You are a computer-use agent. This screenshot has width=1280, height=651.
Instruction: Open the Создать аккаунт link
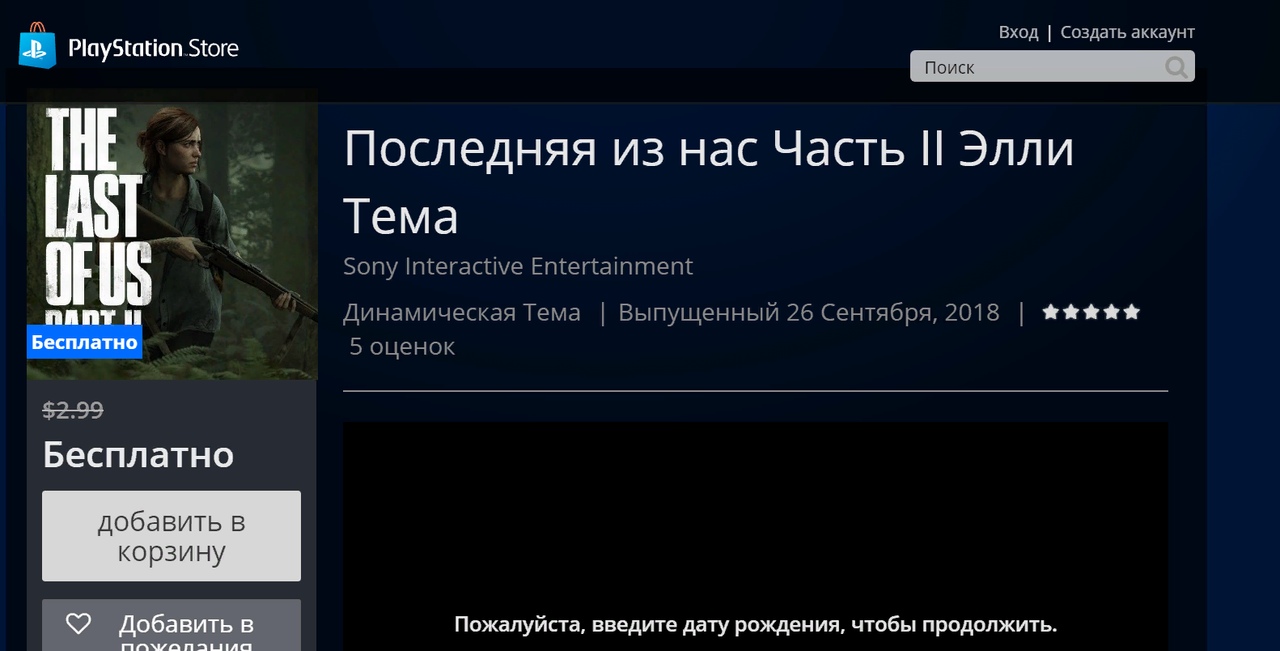click(x=1128, y=32)
